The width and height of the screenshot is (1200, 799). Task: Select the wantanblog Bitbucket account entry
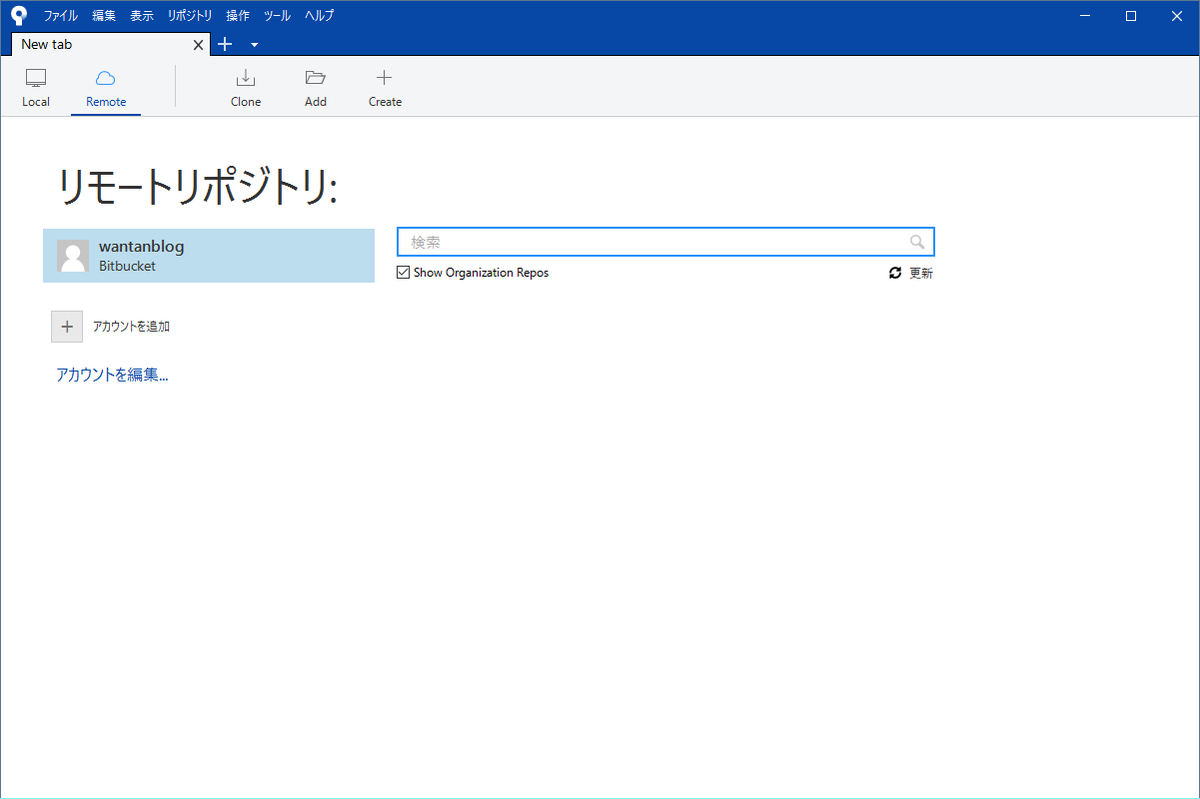pyautogui.click(x=209, y=256)
